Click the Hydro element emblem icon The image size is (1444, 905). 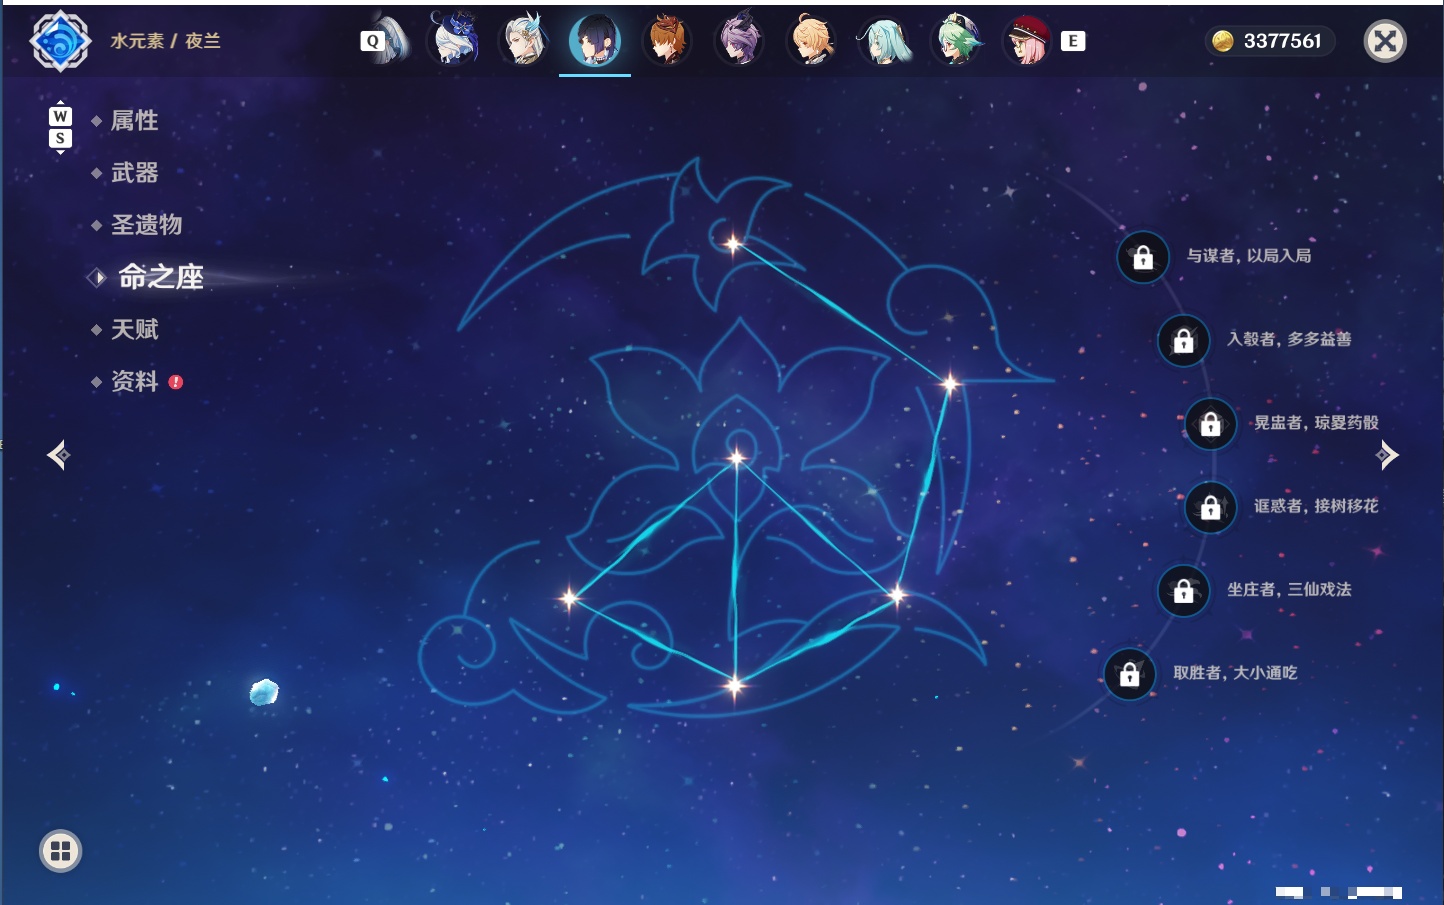[x=61, y=41]
